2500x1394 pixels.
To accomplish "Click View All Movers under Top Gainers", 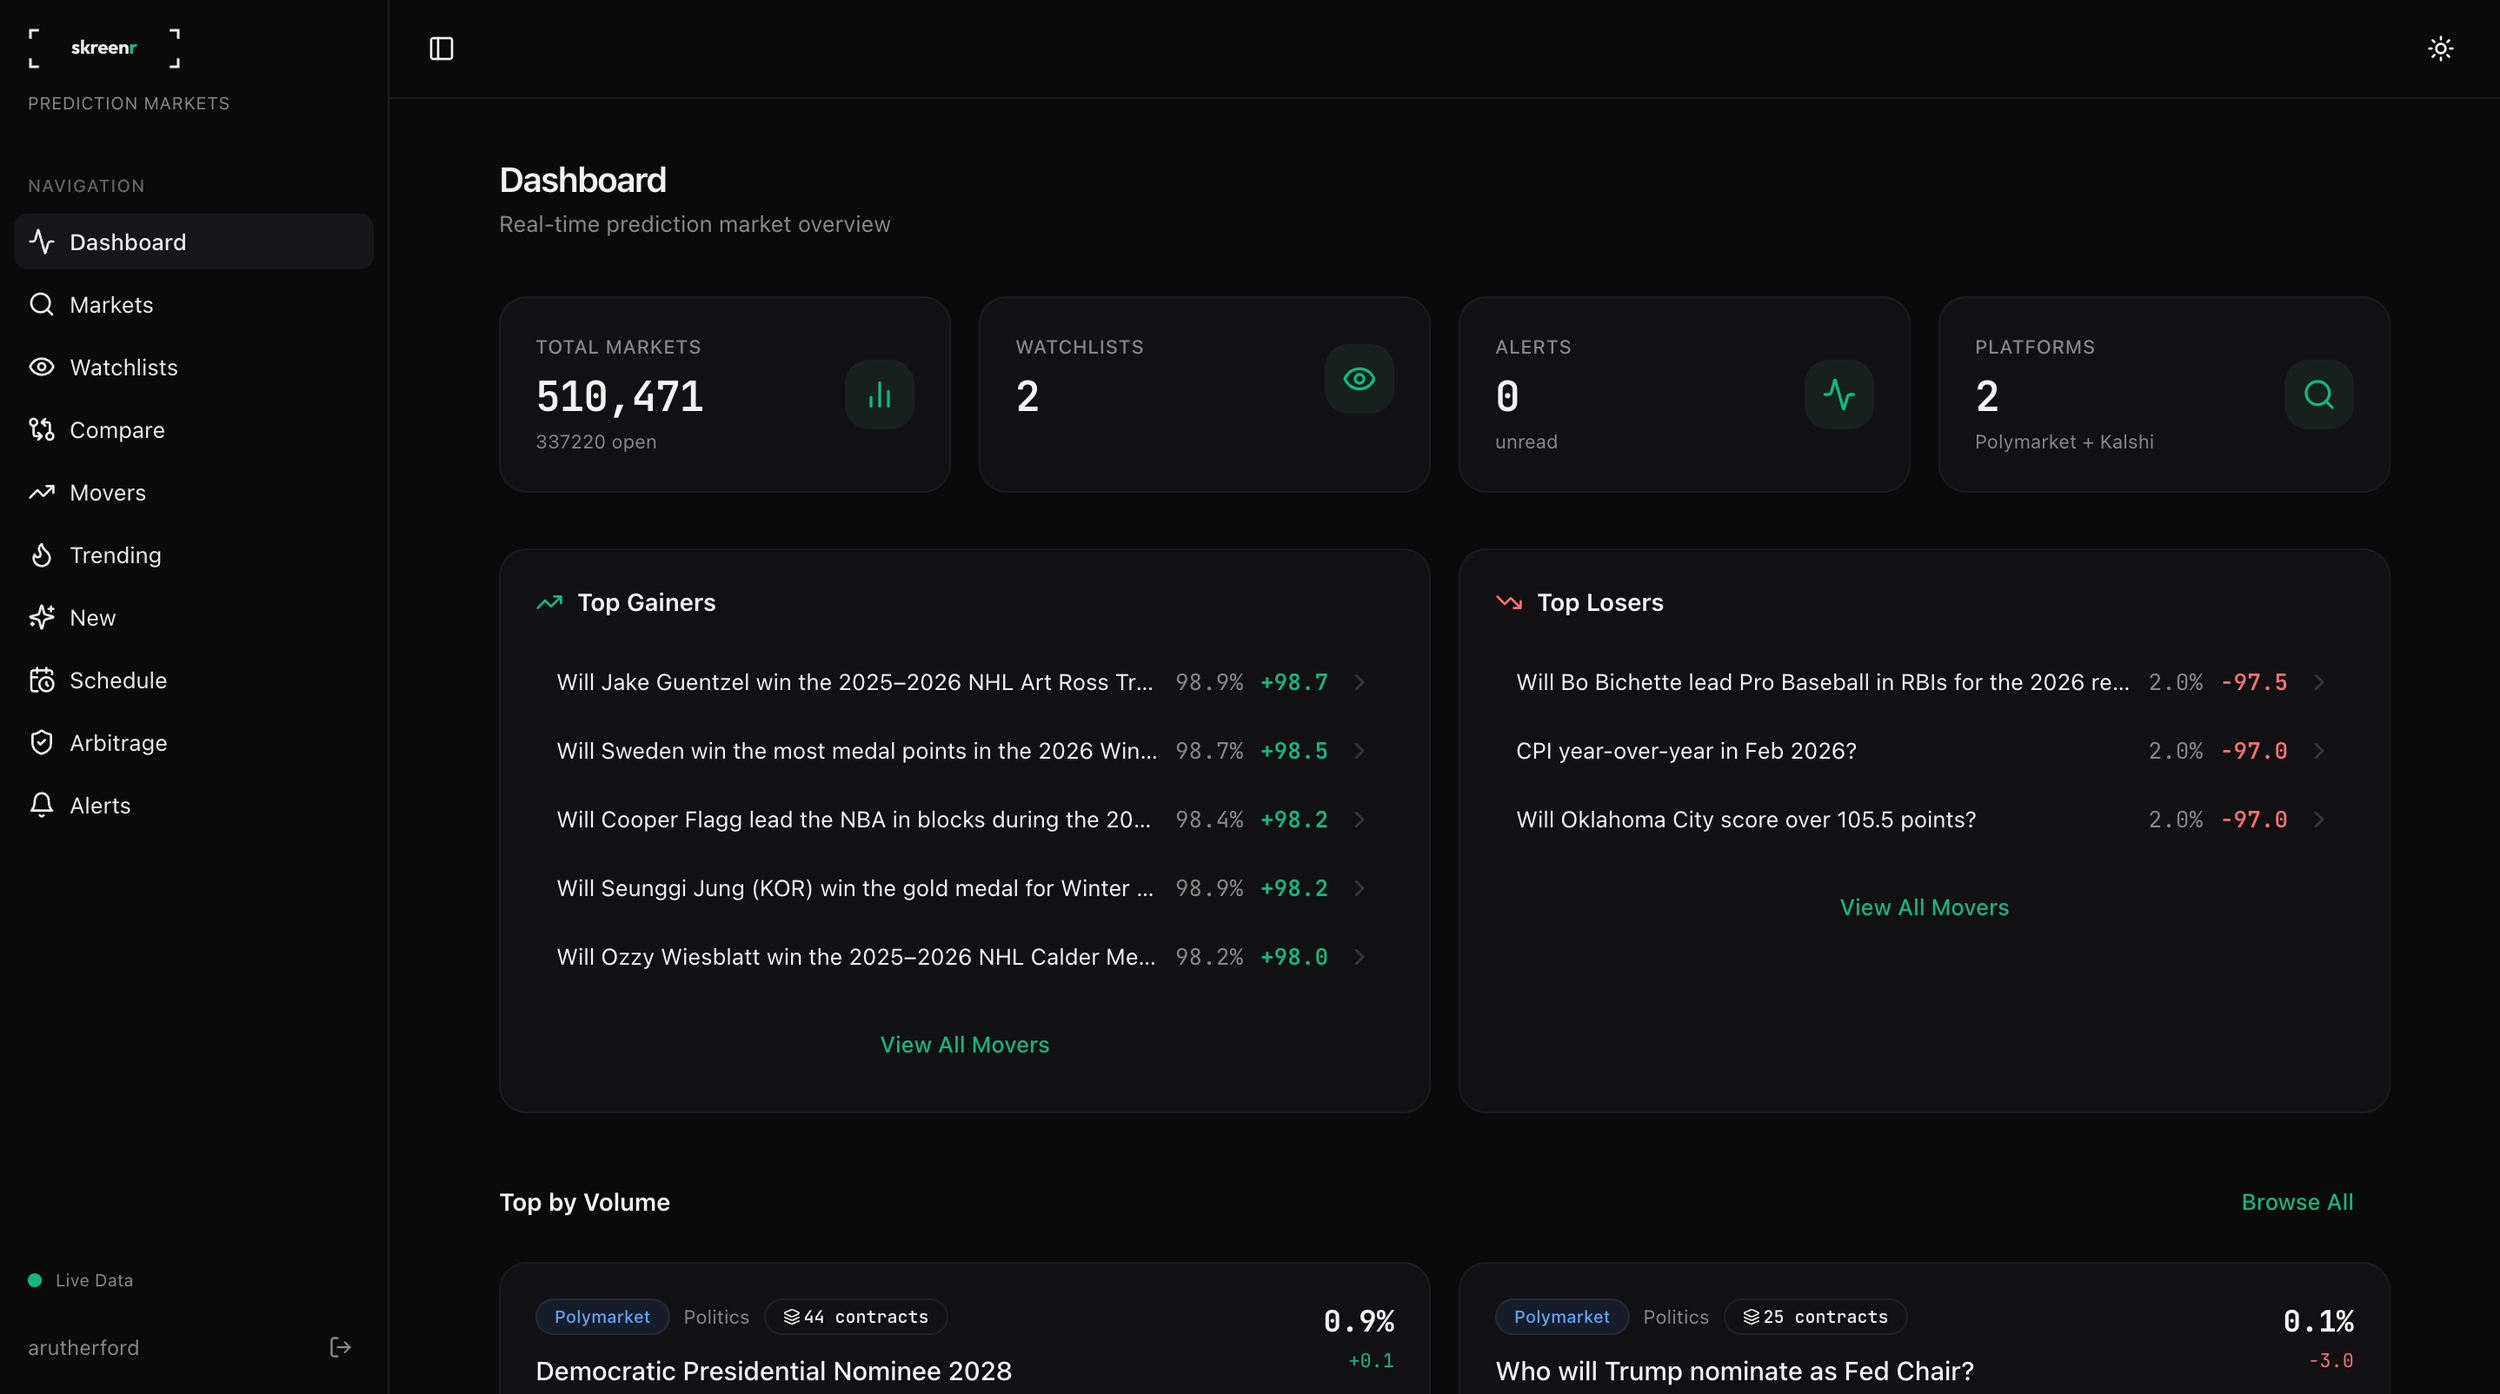I will pyautogui.click(x=964, y=1044).
